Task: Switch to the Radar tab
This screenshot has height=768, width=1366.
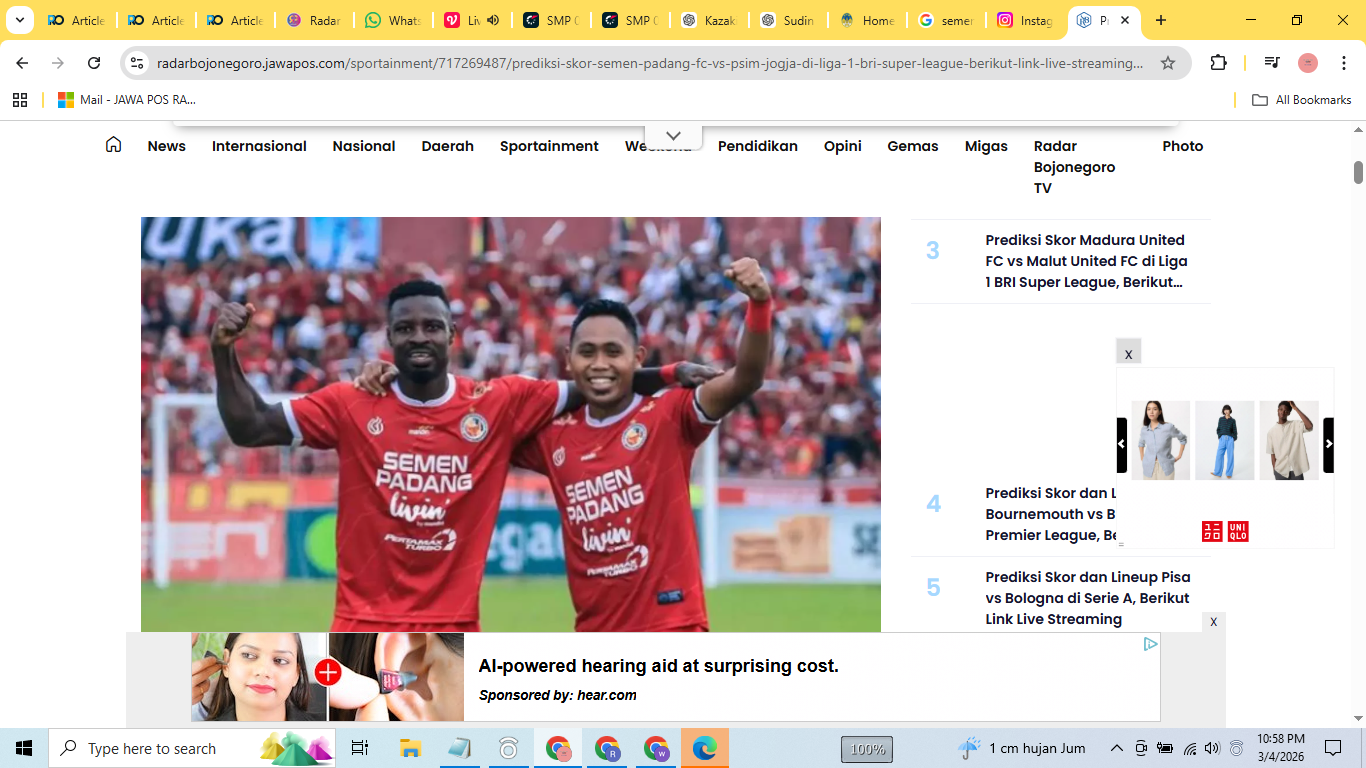Action: [314, 20]
